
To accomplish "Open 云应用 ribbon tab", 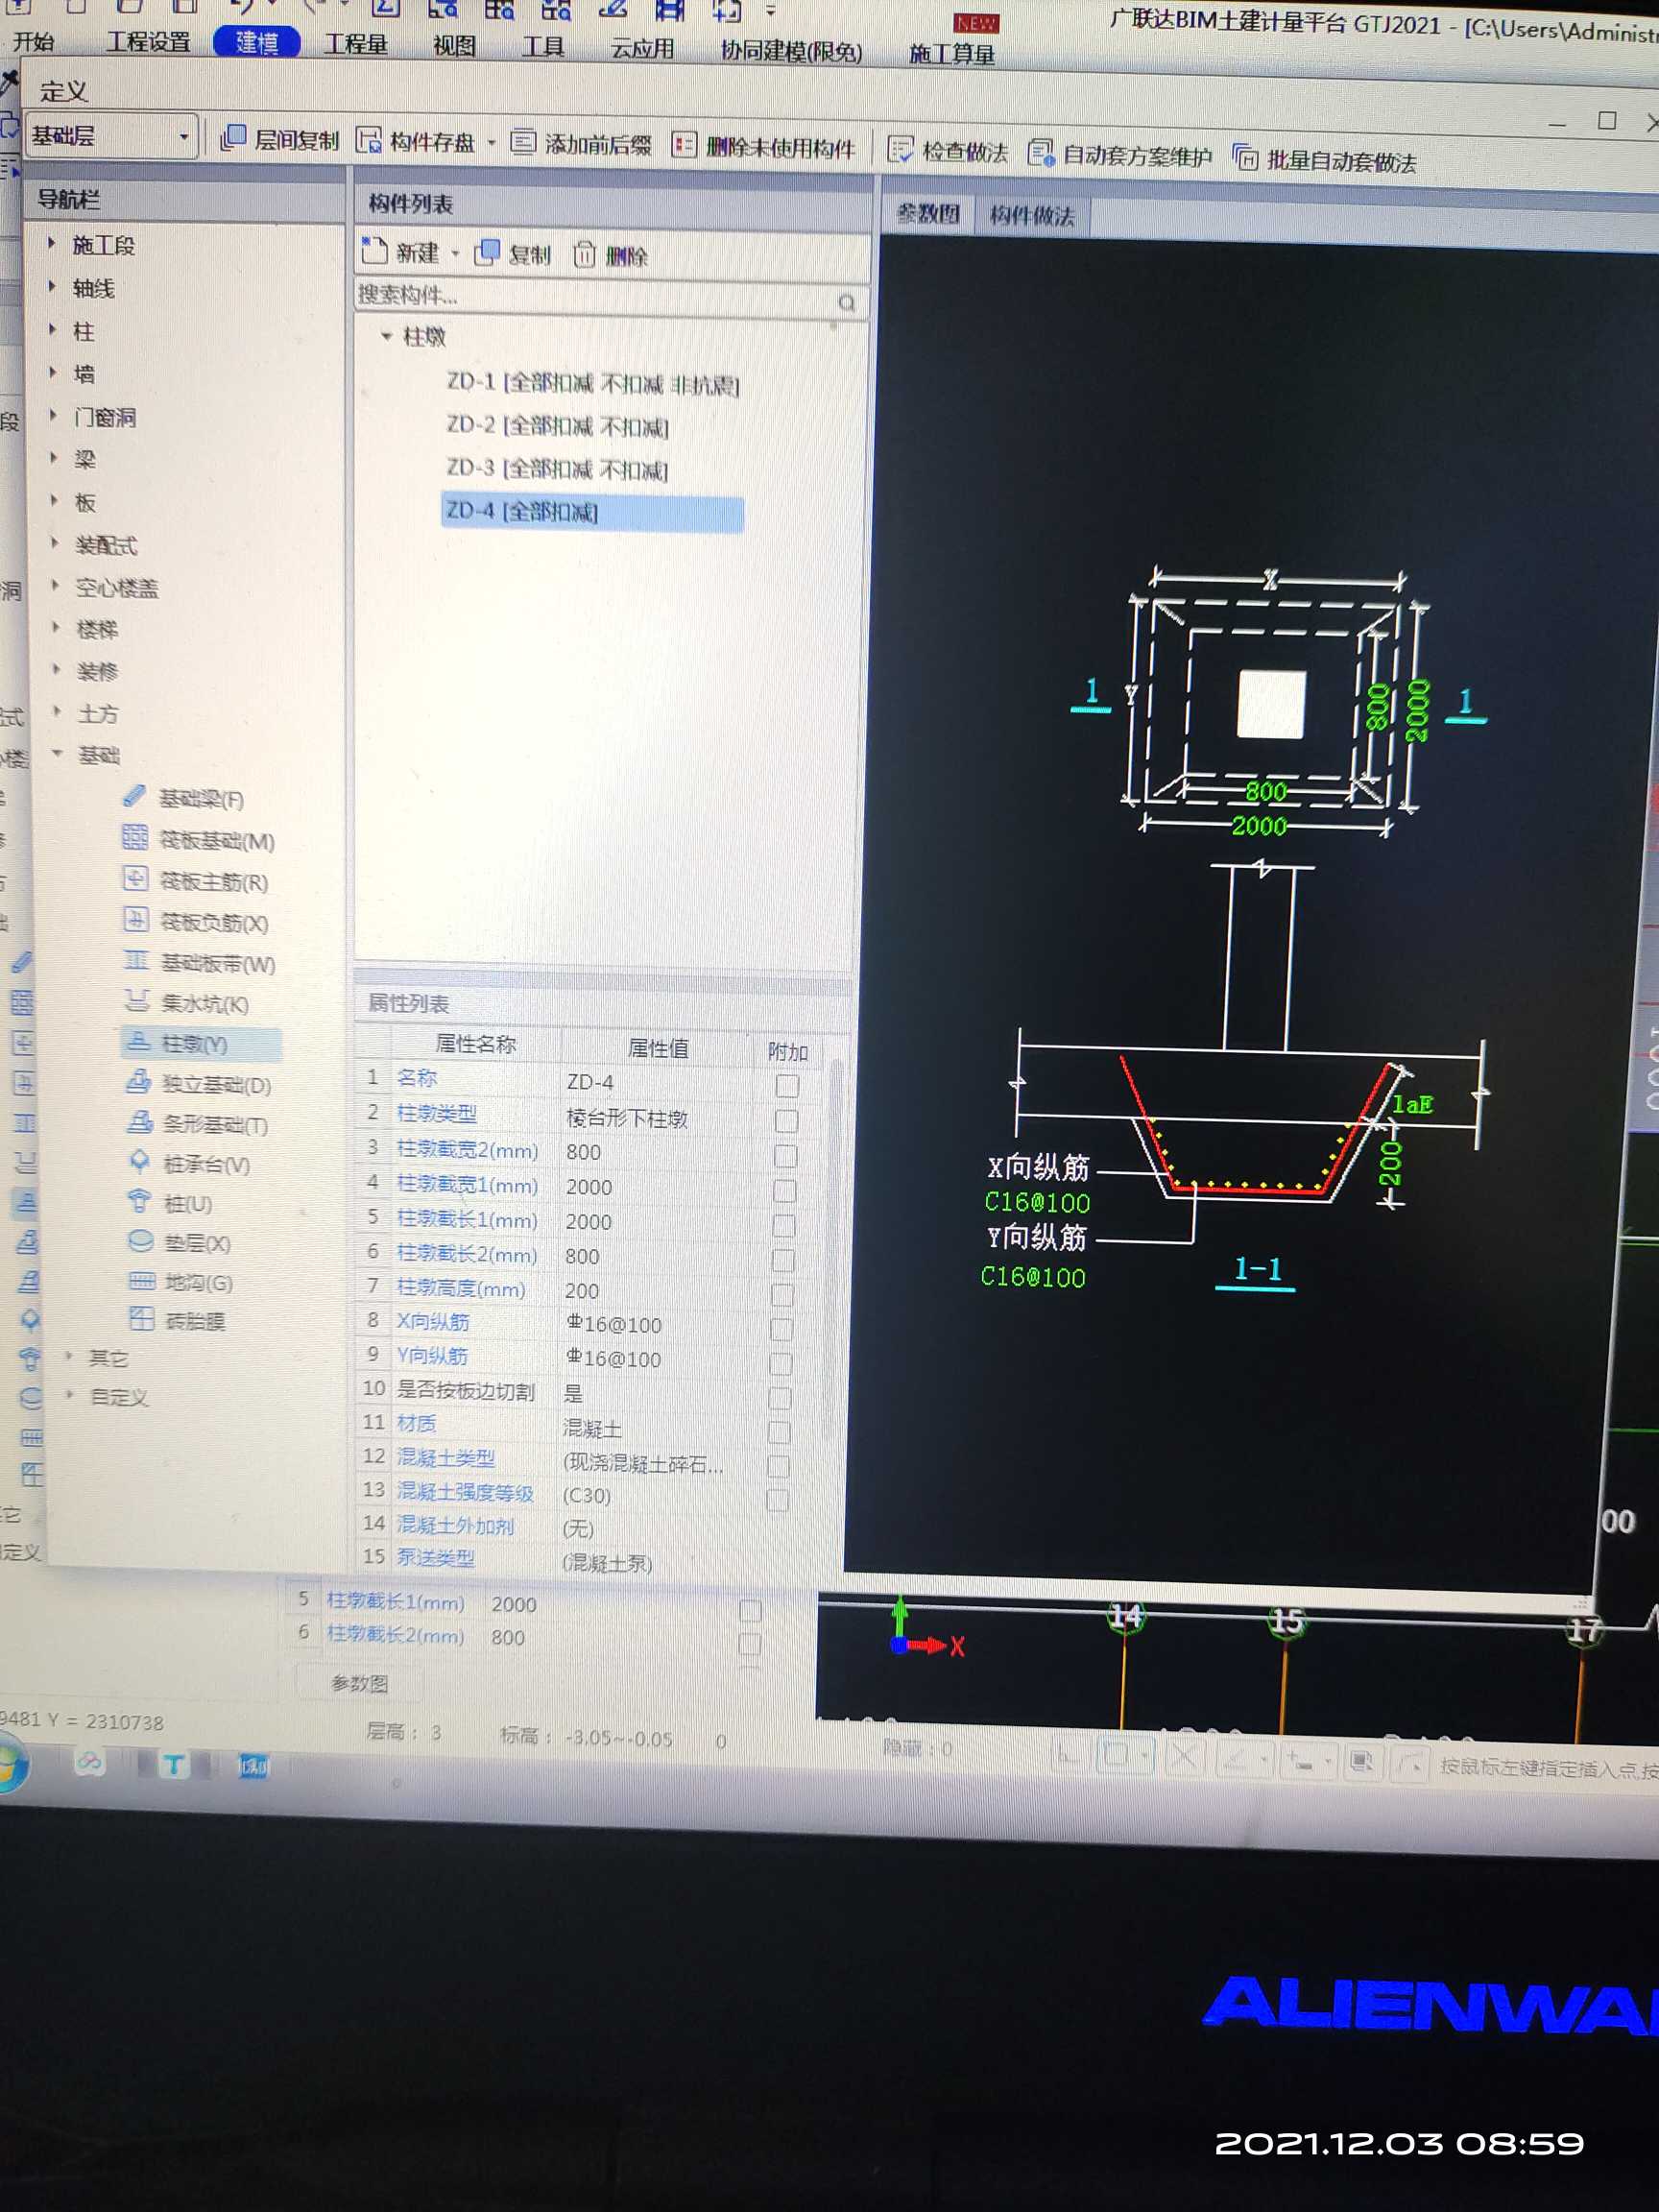I will [x=642, y=48].
